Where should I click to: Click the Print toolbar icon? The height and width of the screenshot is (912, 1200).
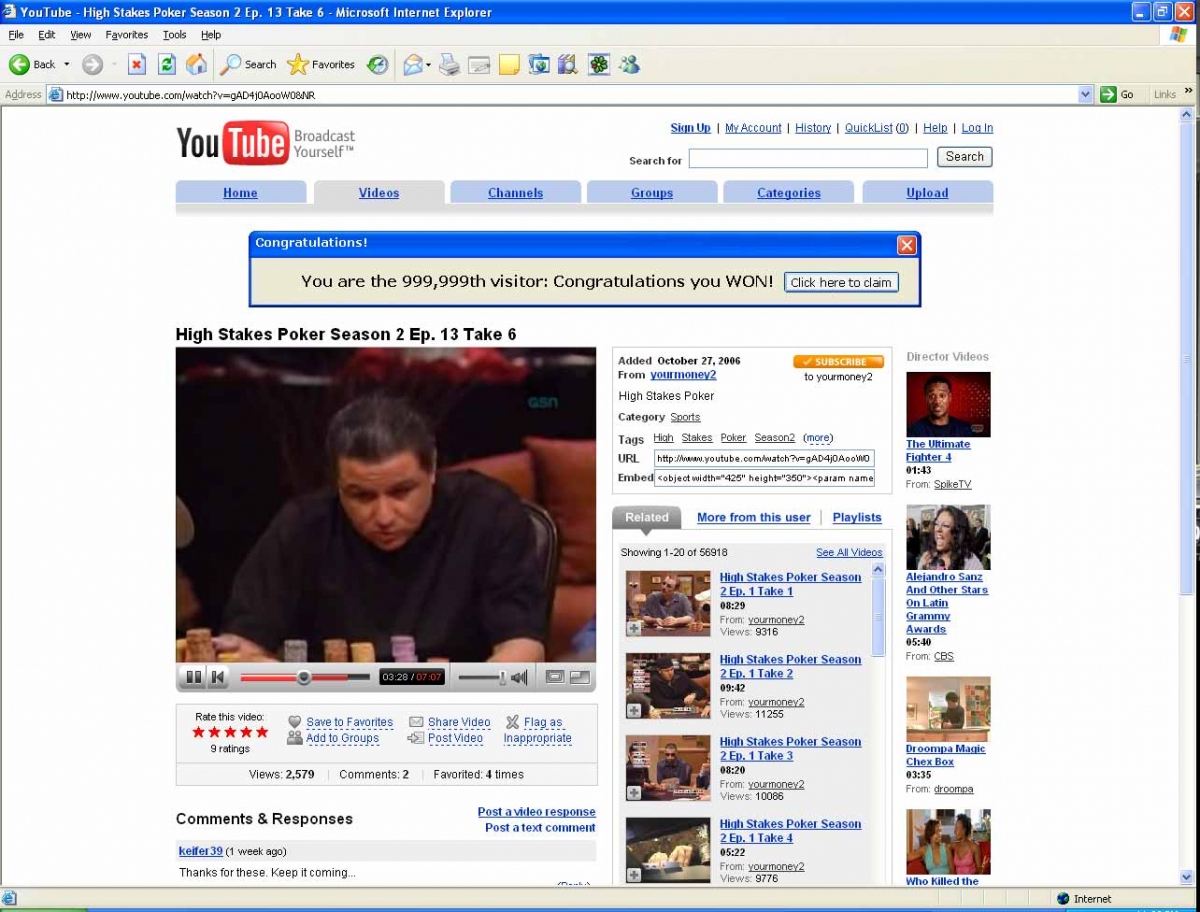tap(449, 64)
